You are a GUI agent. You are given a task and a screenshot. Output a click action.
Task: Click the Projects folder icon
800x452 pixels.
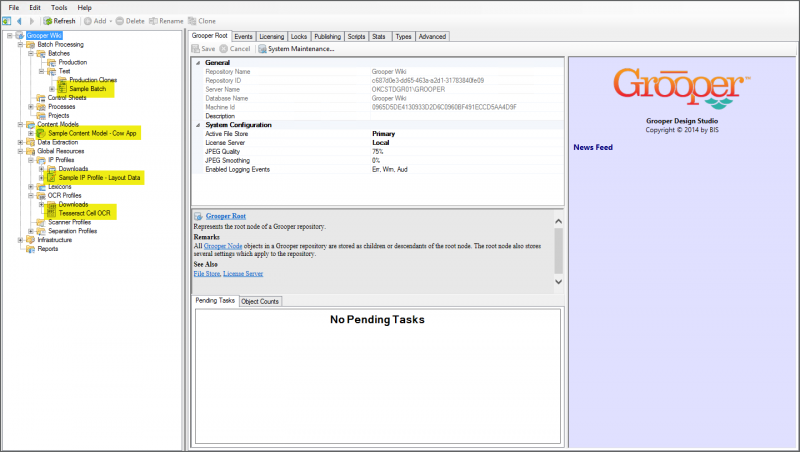click(41, 116)
